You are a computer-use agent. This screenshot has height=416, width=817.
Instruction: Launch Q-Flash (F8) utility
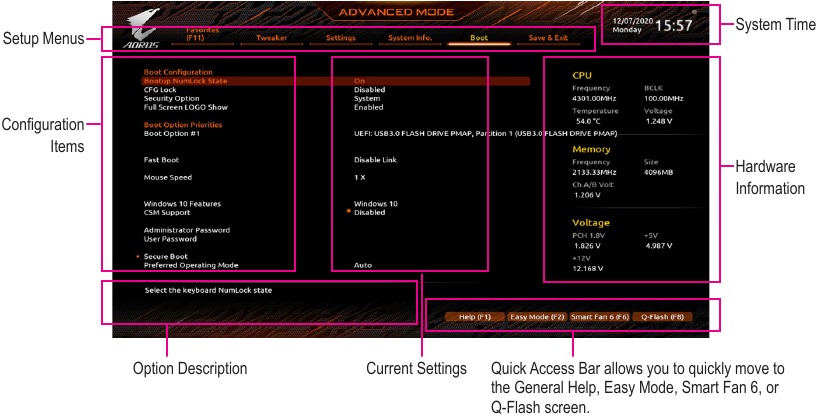[x=662, y=316]
